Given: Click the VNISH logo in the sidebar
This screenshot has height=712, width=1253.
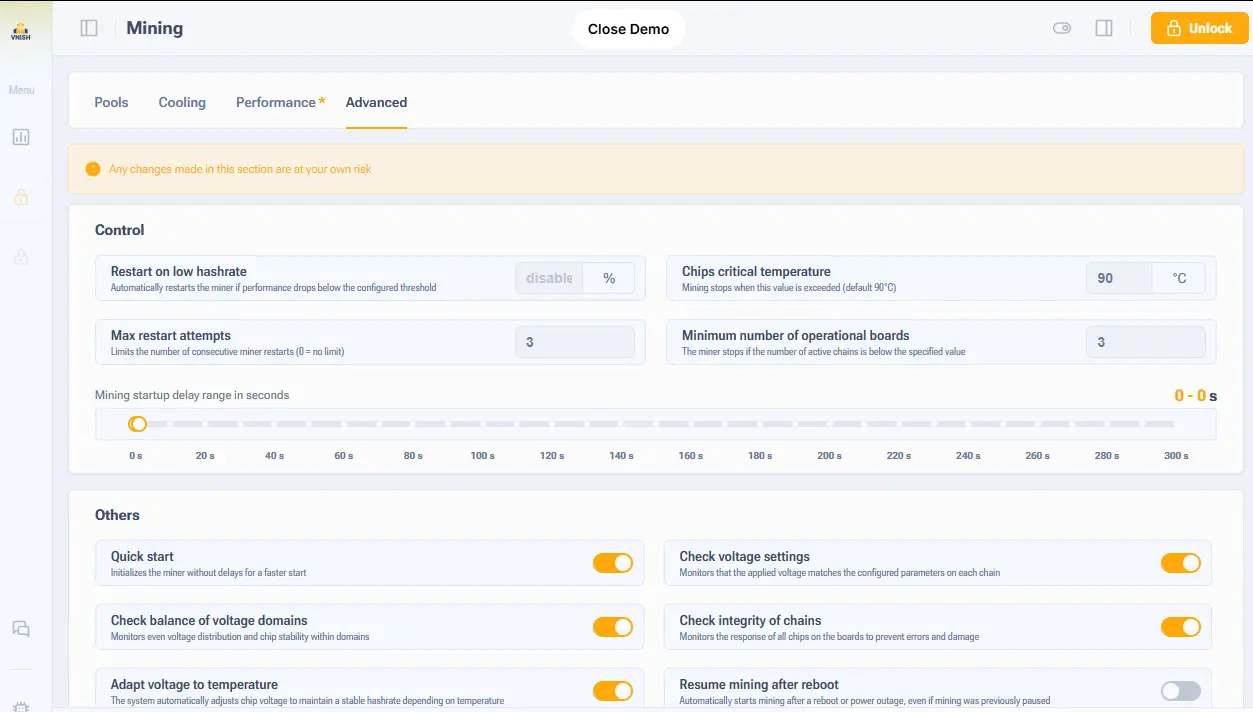Looking at the screenshot, I should coord(20,32).
